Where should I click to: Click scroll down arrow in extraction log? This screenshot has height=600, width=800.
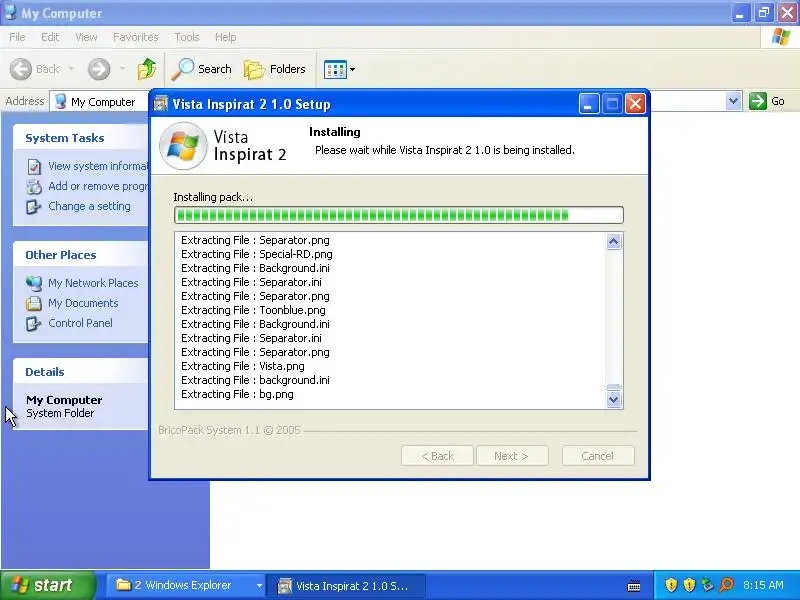tap(613, 399)
